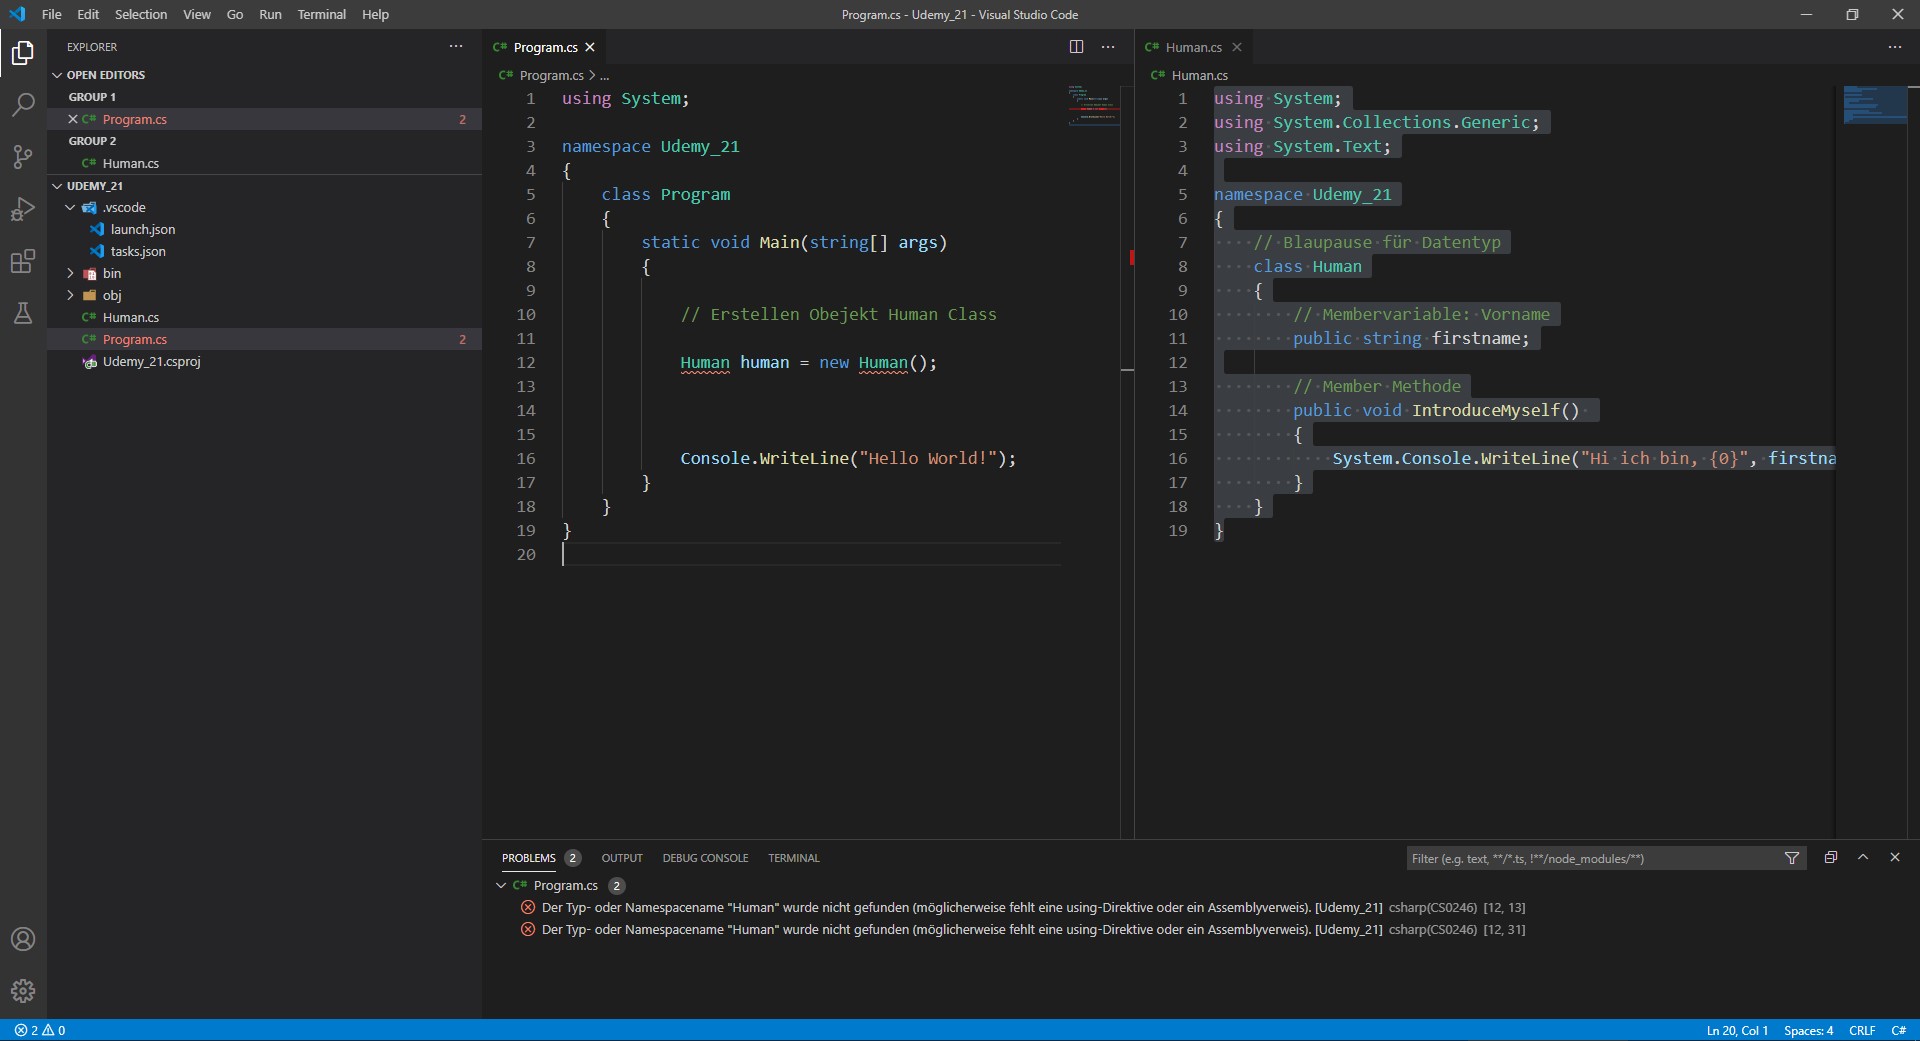Open the Go menu
This screenshot has height=1041, width=1920.
[x=235, y=14]
